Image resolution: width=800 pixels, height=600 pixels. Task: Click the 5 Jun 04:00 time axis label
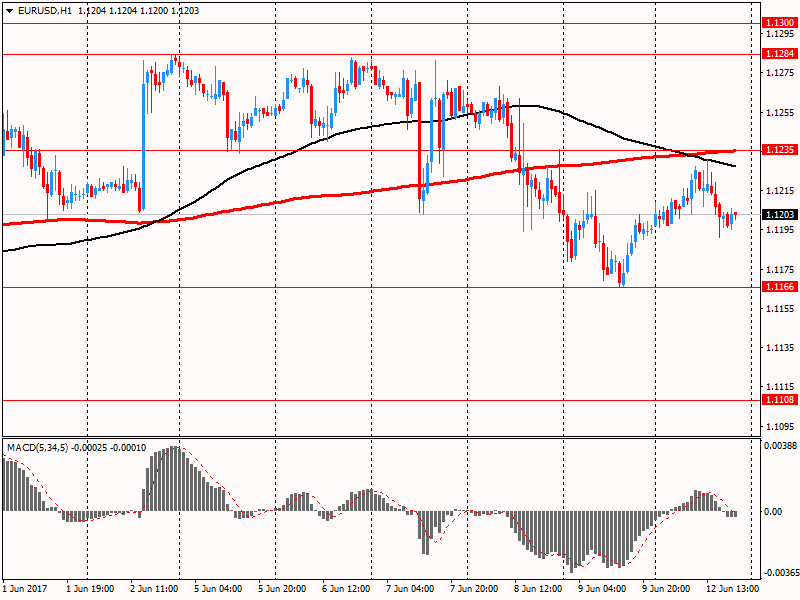(x=218, y=589)
